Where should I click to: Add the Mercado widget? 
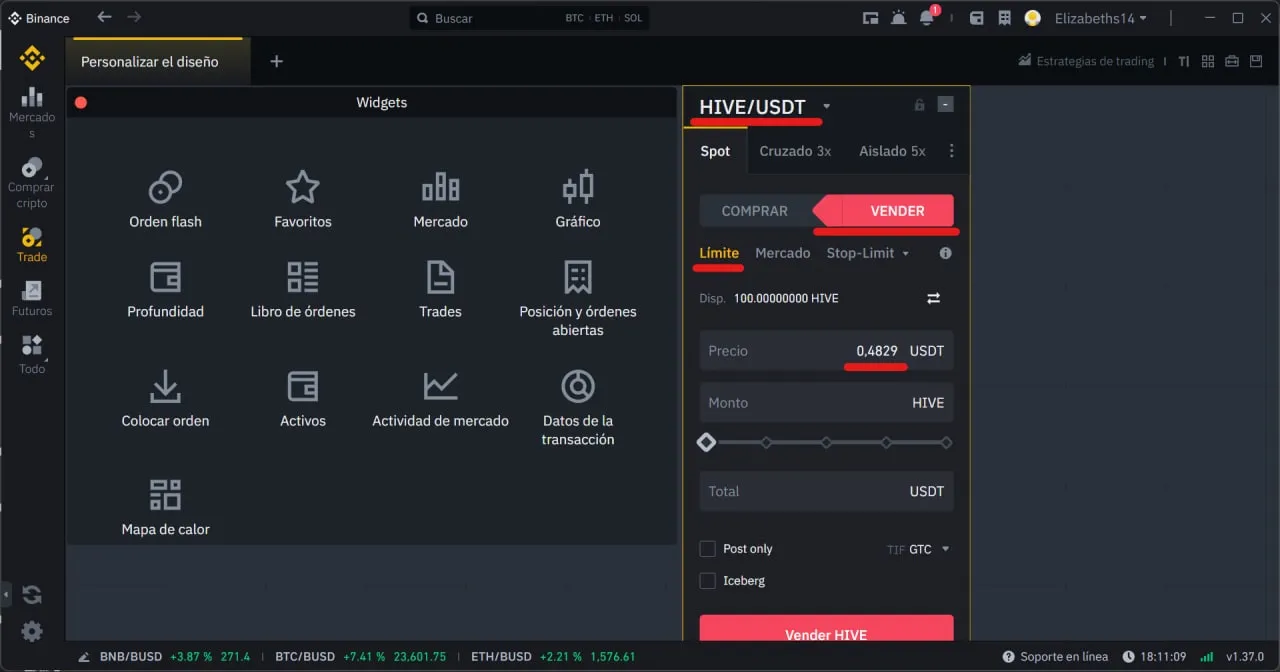click(x=440, y=200)
